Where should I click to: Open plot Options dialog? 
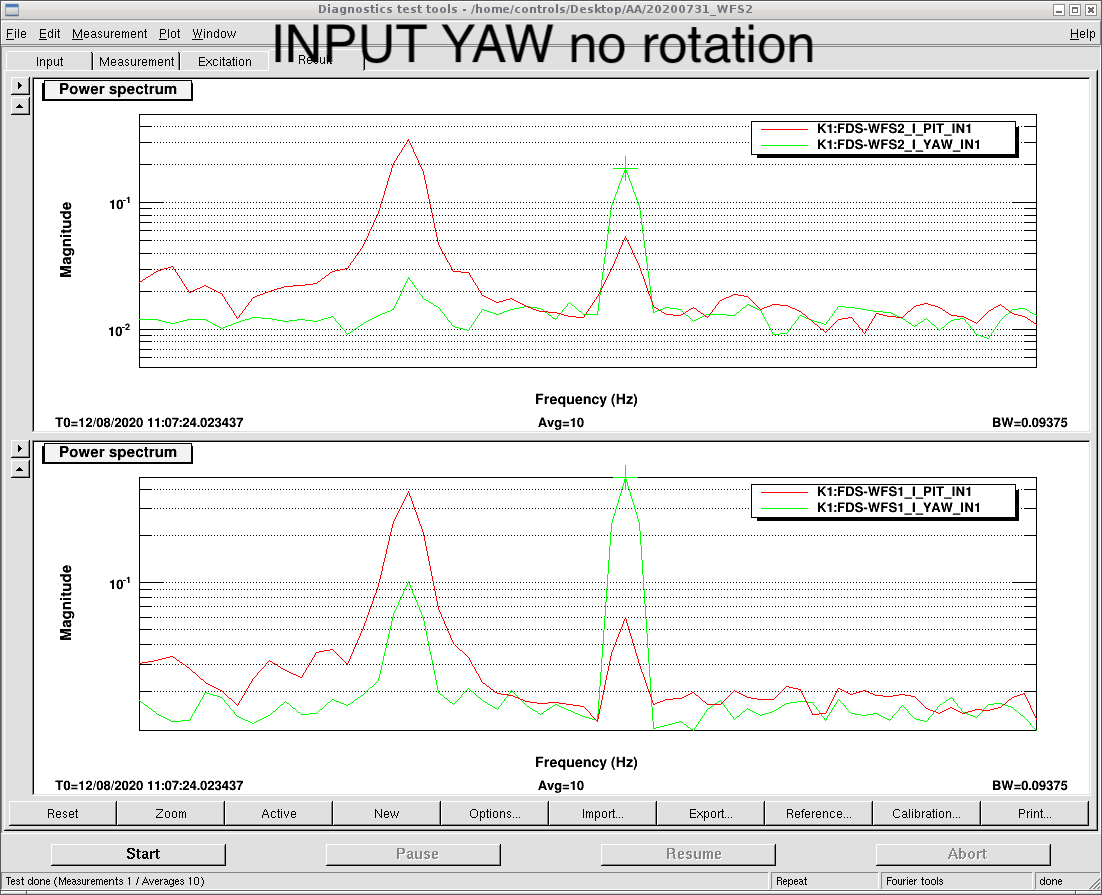[x=495, y=813]
